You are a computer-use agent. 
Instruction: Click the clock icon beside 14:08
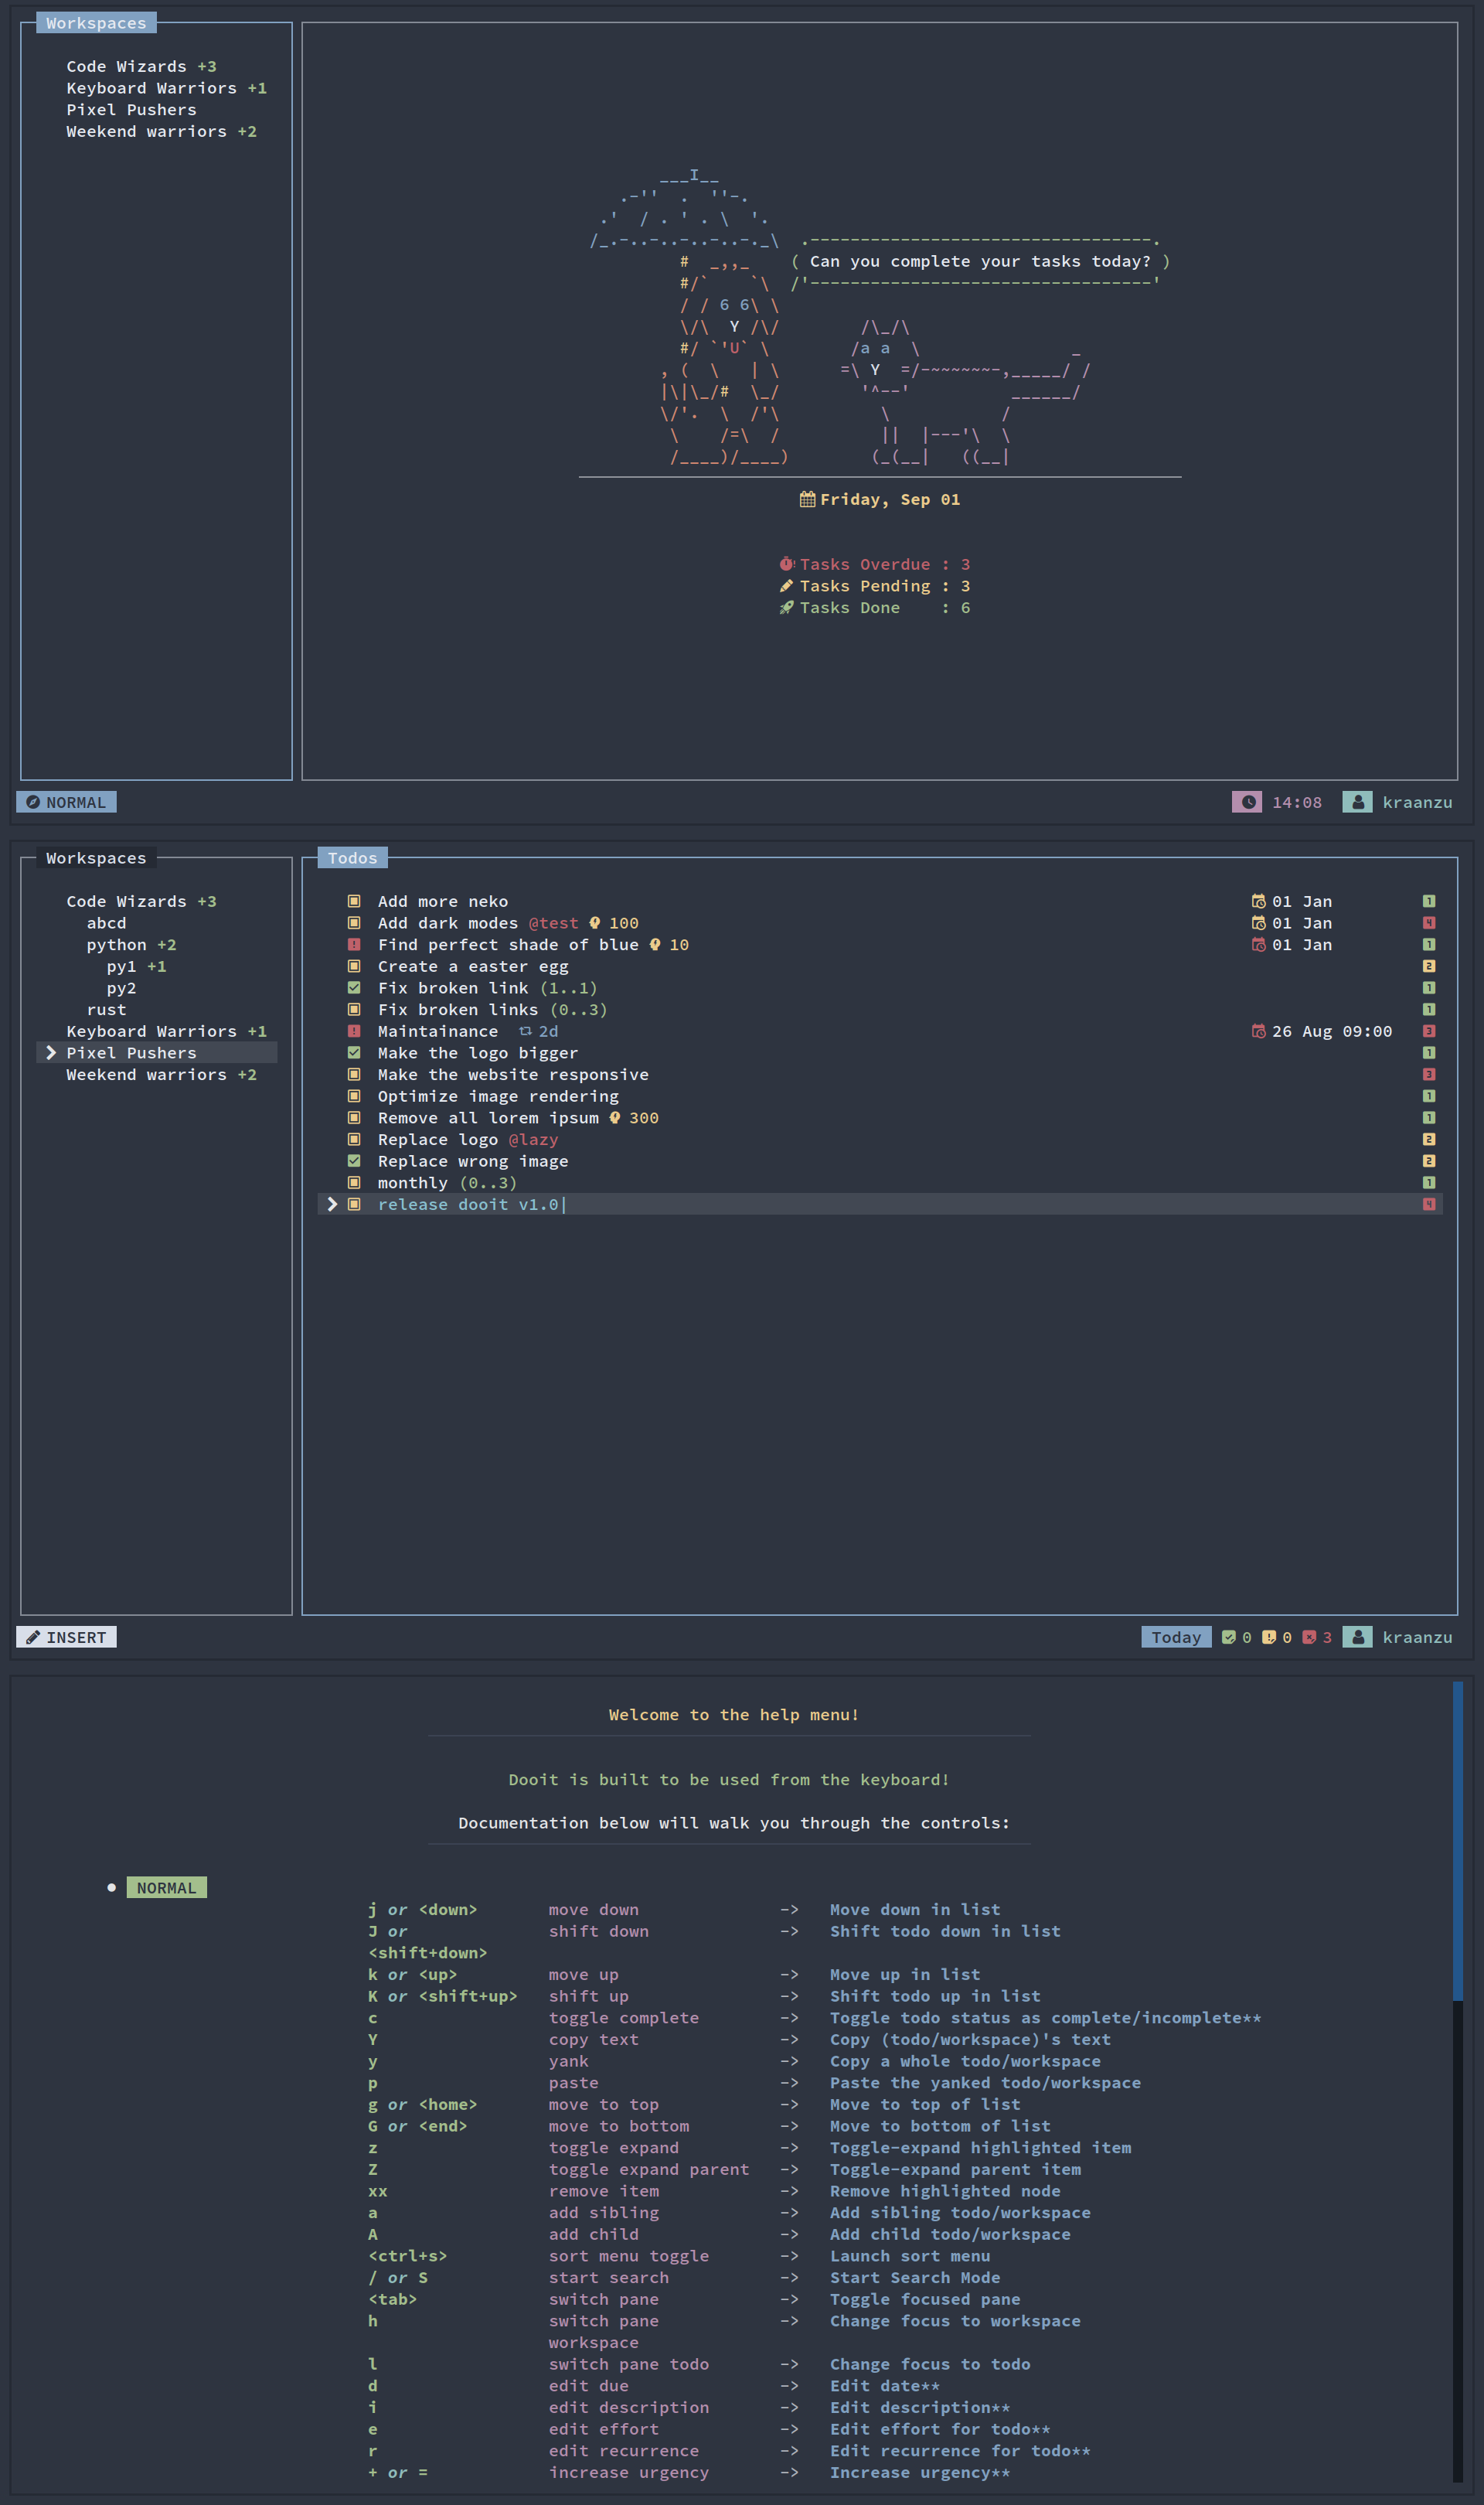click(x=1248, y=802)
